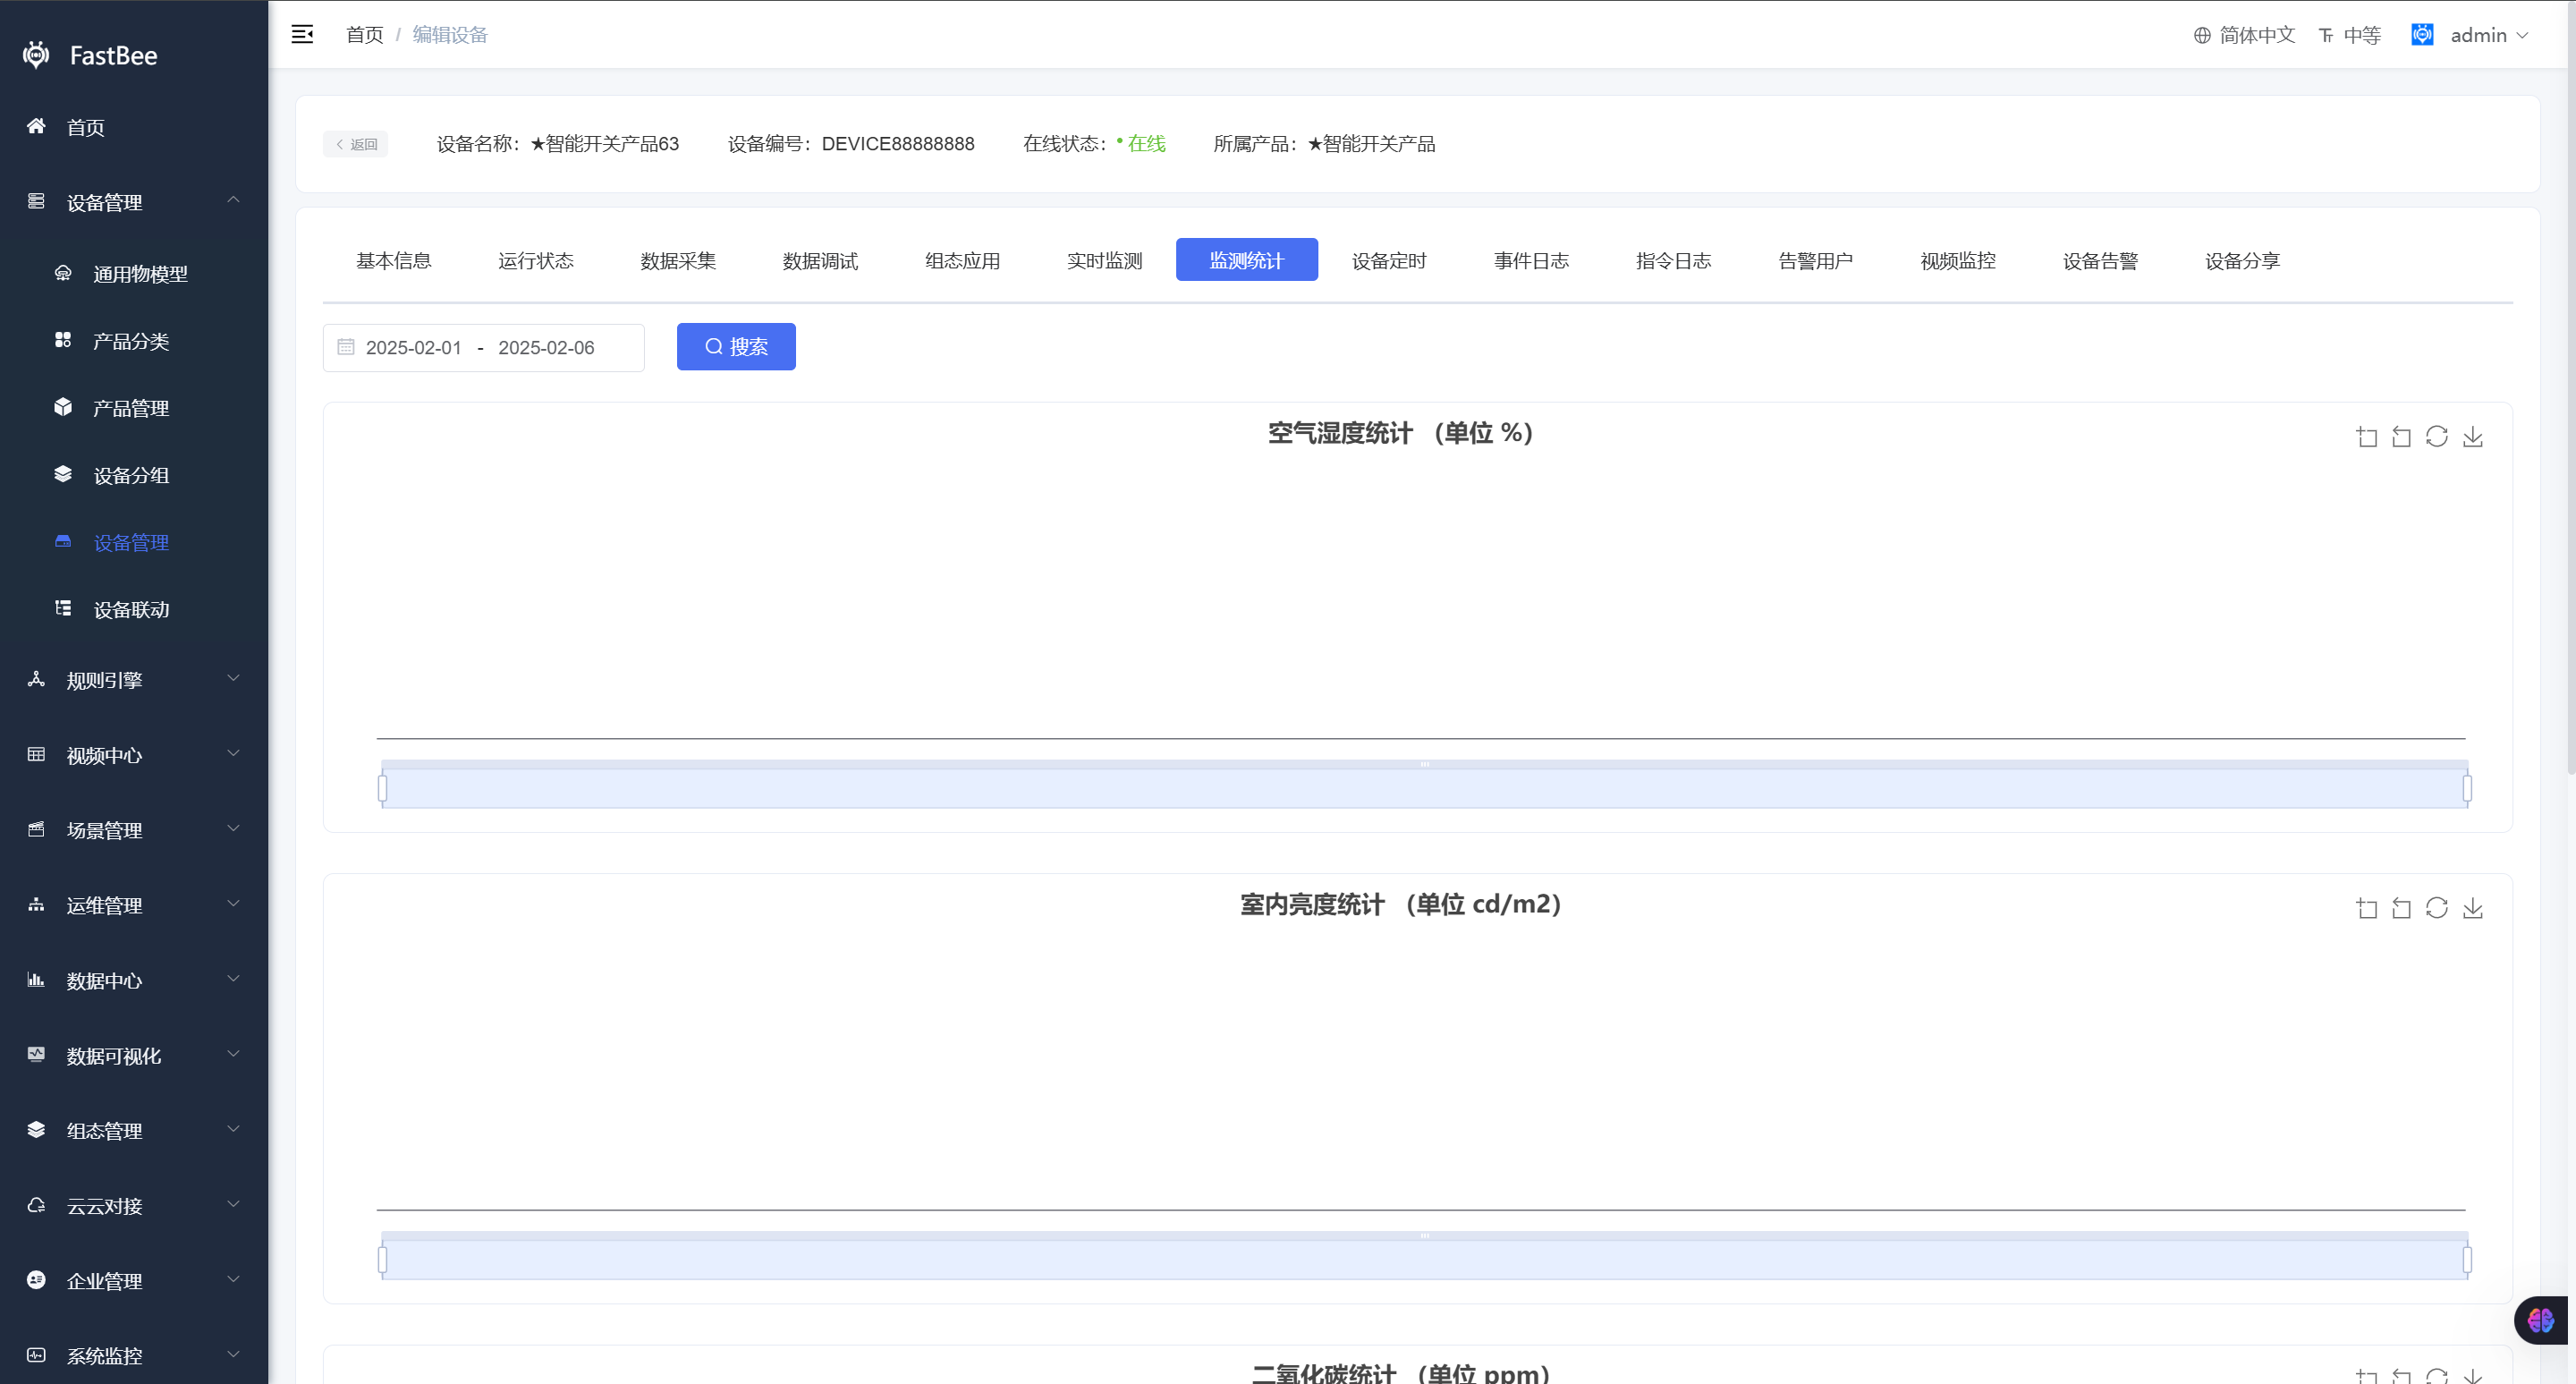Click left handle of 室内亮度 zoom slider
The width and height of the screenshot is (2576, 1384).
(x=382, y=1260)
